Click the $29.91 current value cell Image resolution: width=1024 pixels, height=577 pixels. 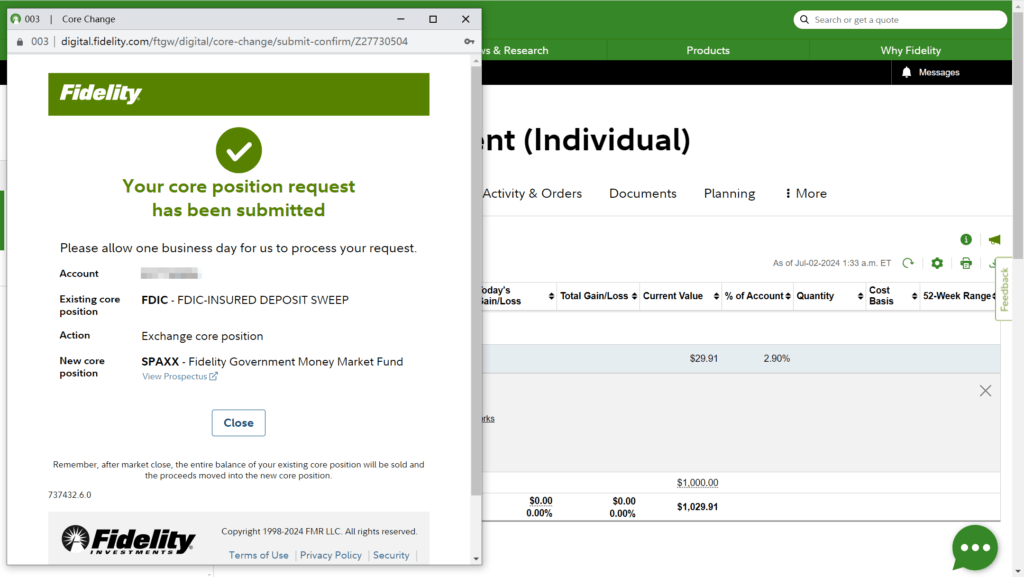(x=703, y=358)
